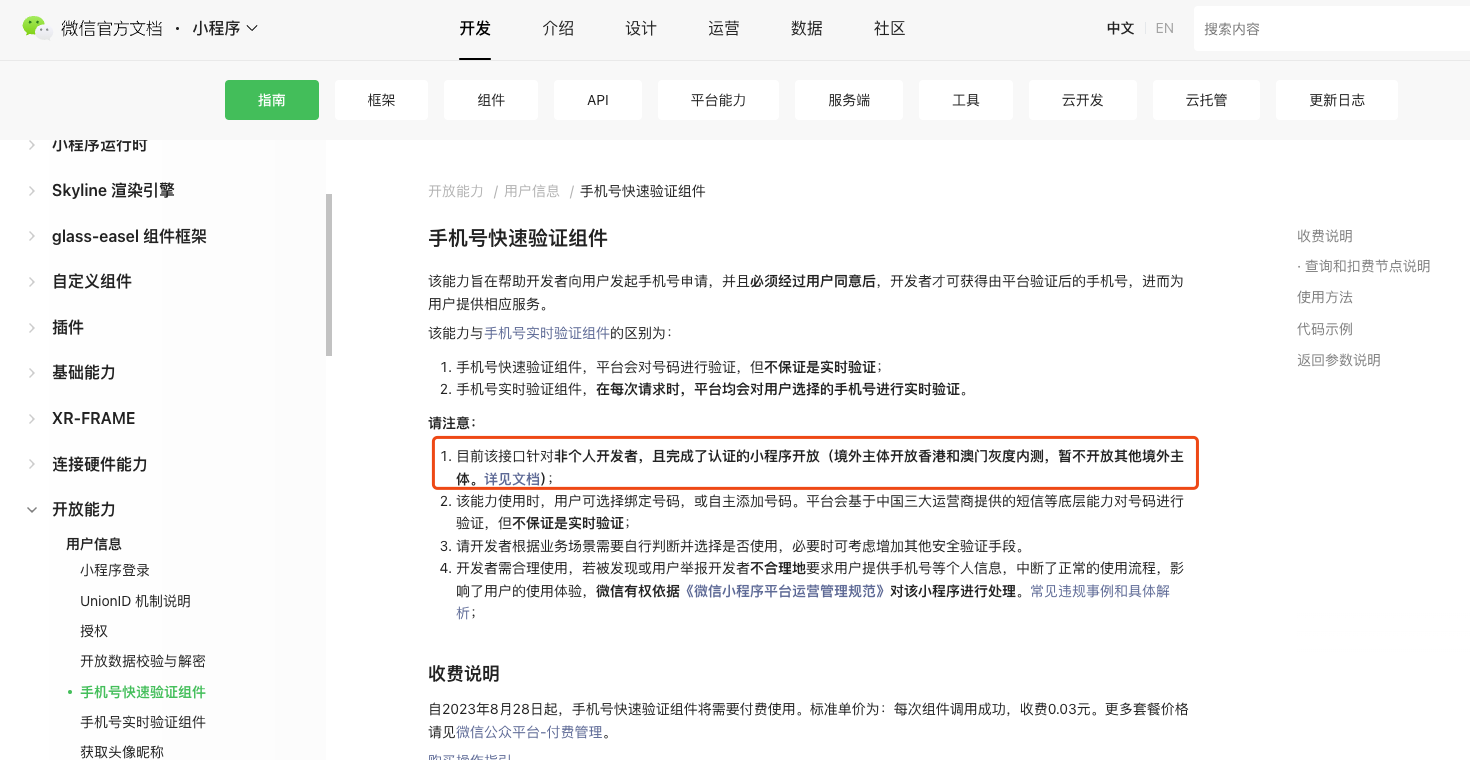
Task: Open the 组件 section
Action: click(x=491, y=100)
